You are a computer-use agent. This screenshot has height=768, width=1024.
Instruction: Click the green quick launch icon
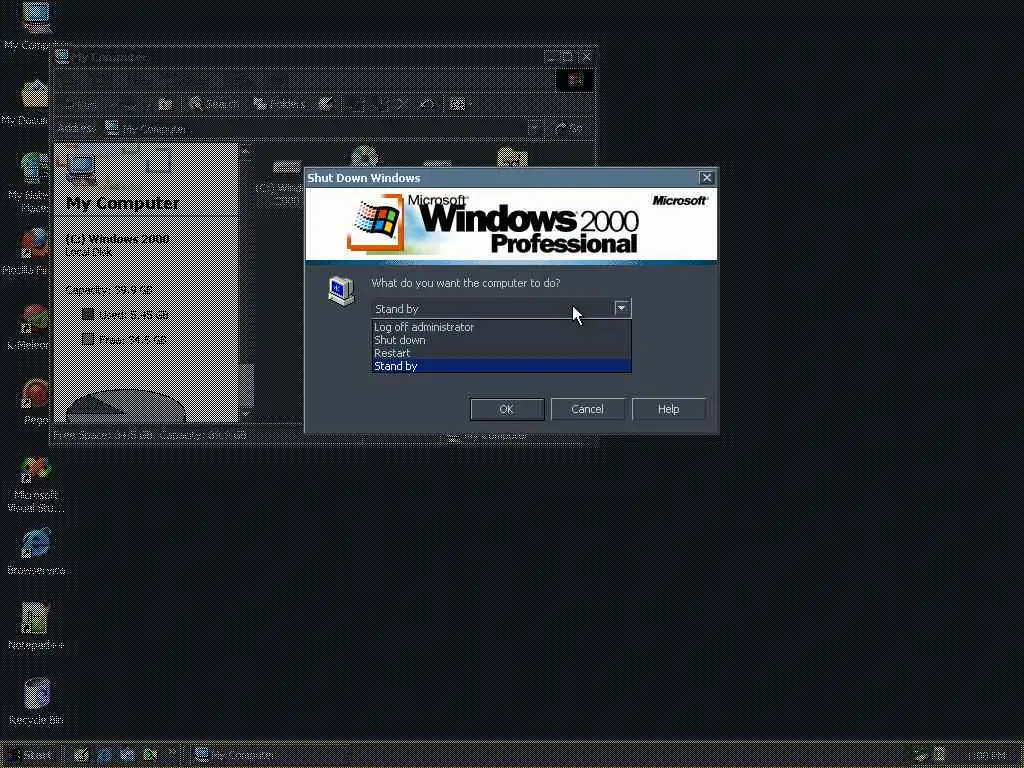click(x=150, y=755)
